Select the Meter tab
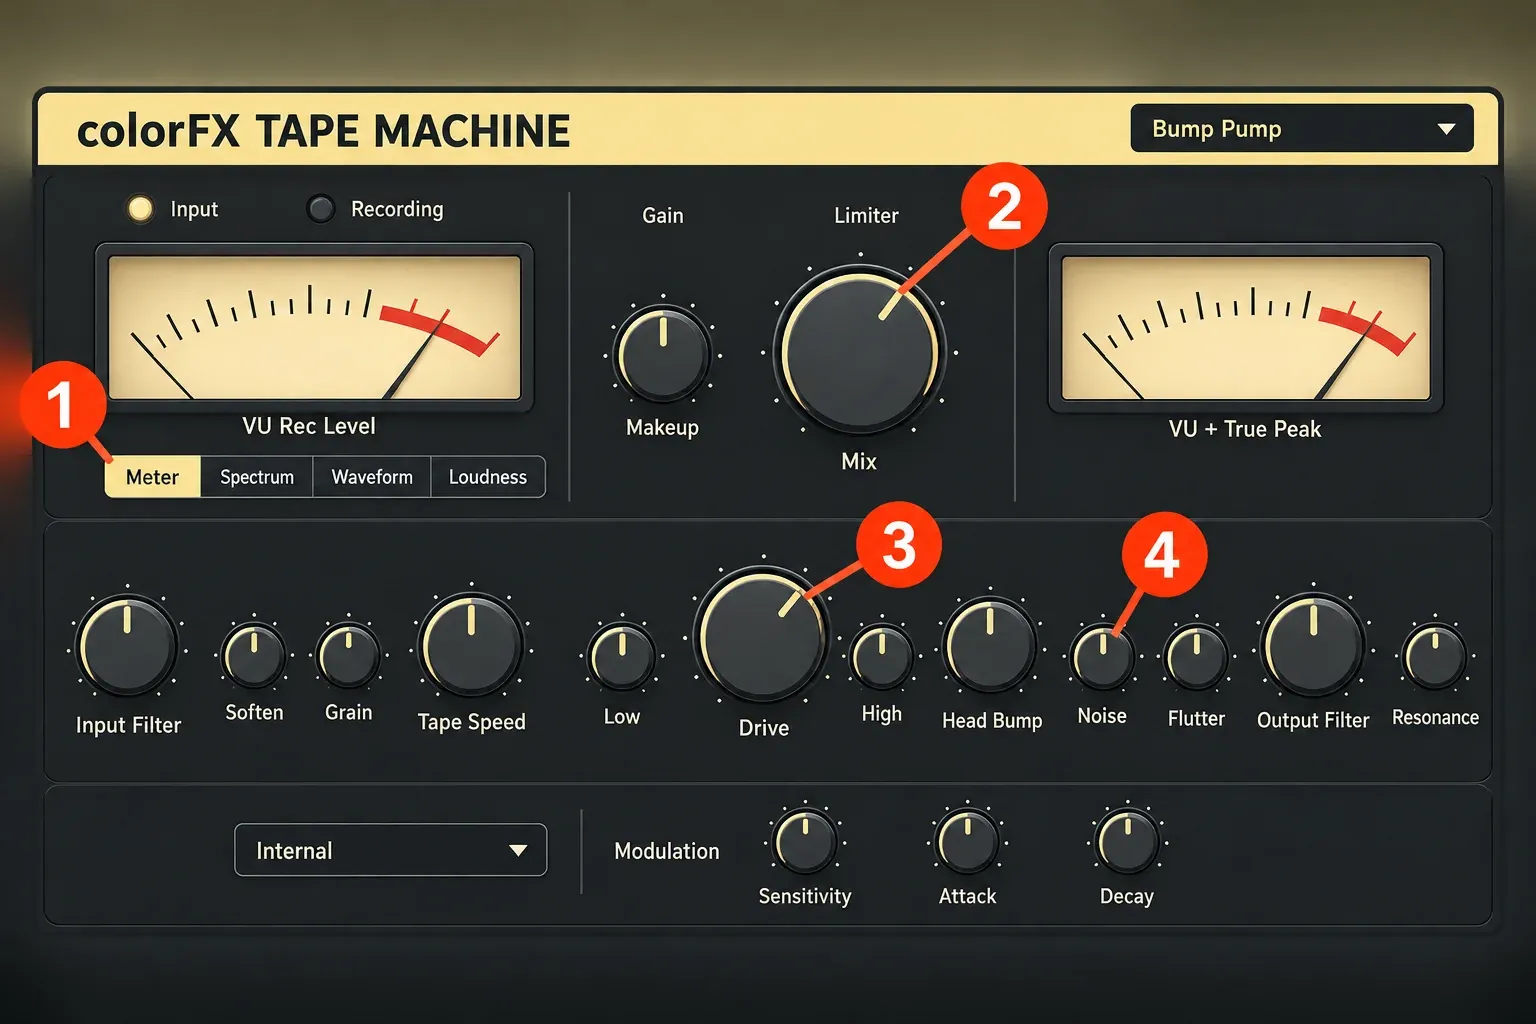The height and width of the screenshot is (1024, 1536). pyautogui.click(x=152, y=477)
